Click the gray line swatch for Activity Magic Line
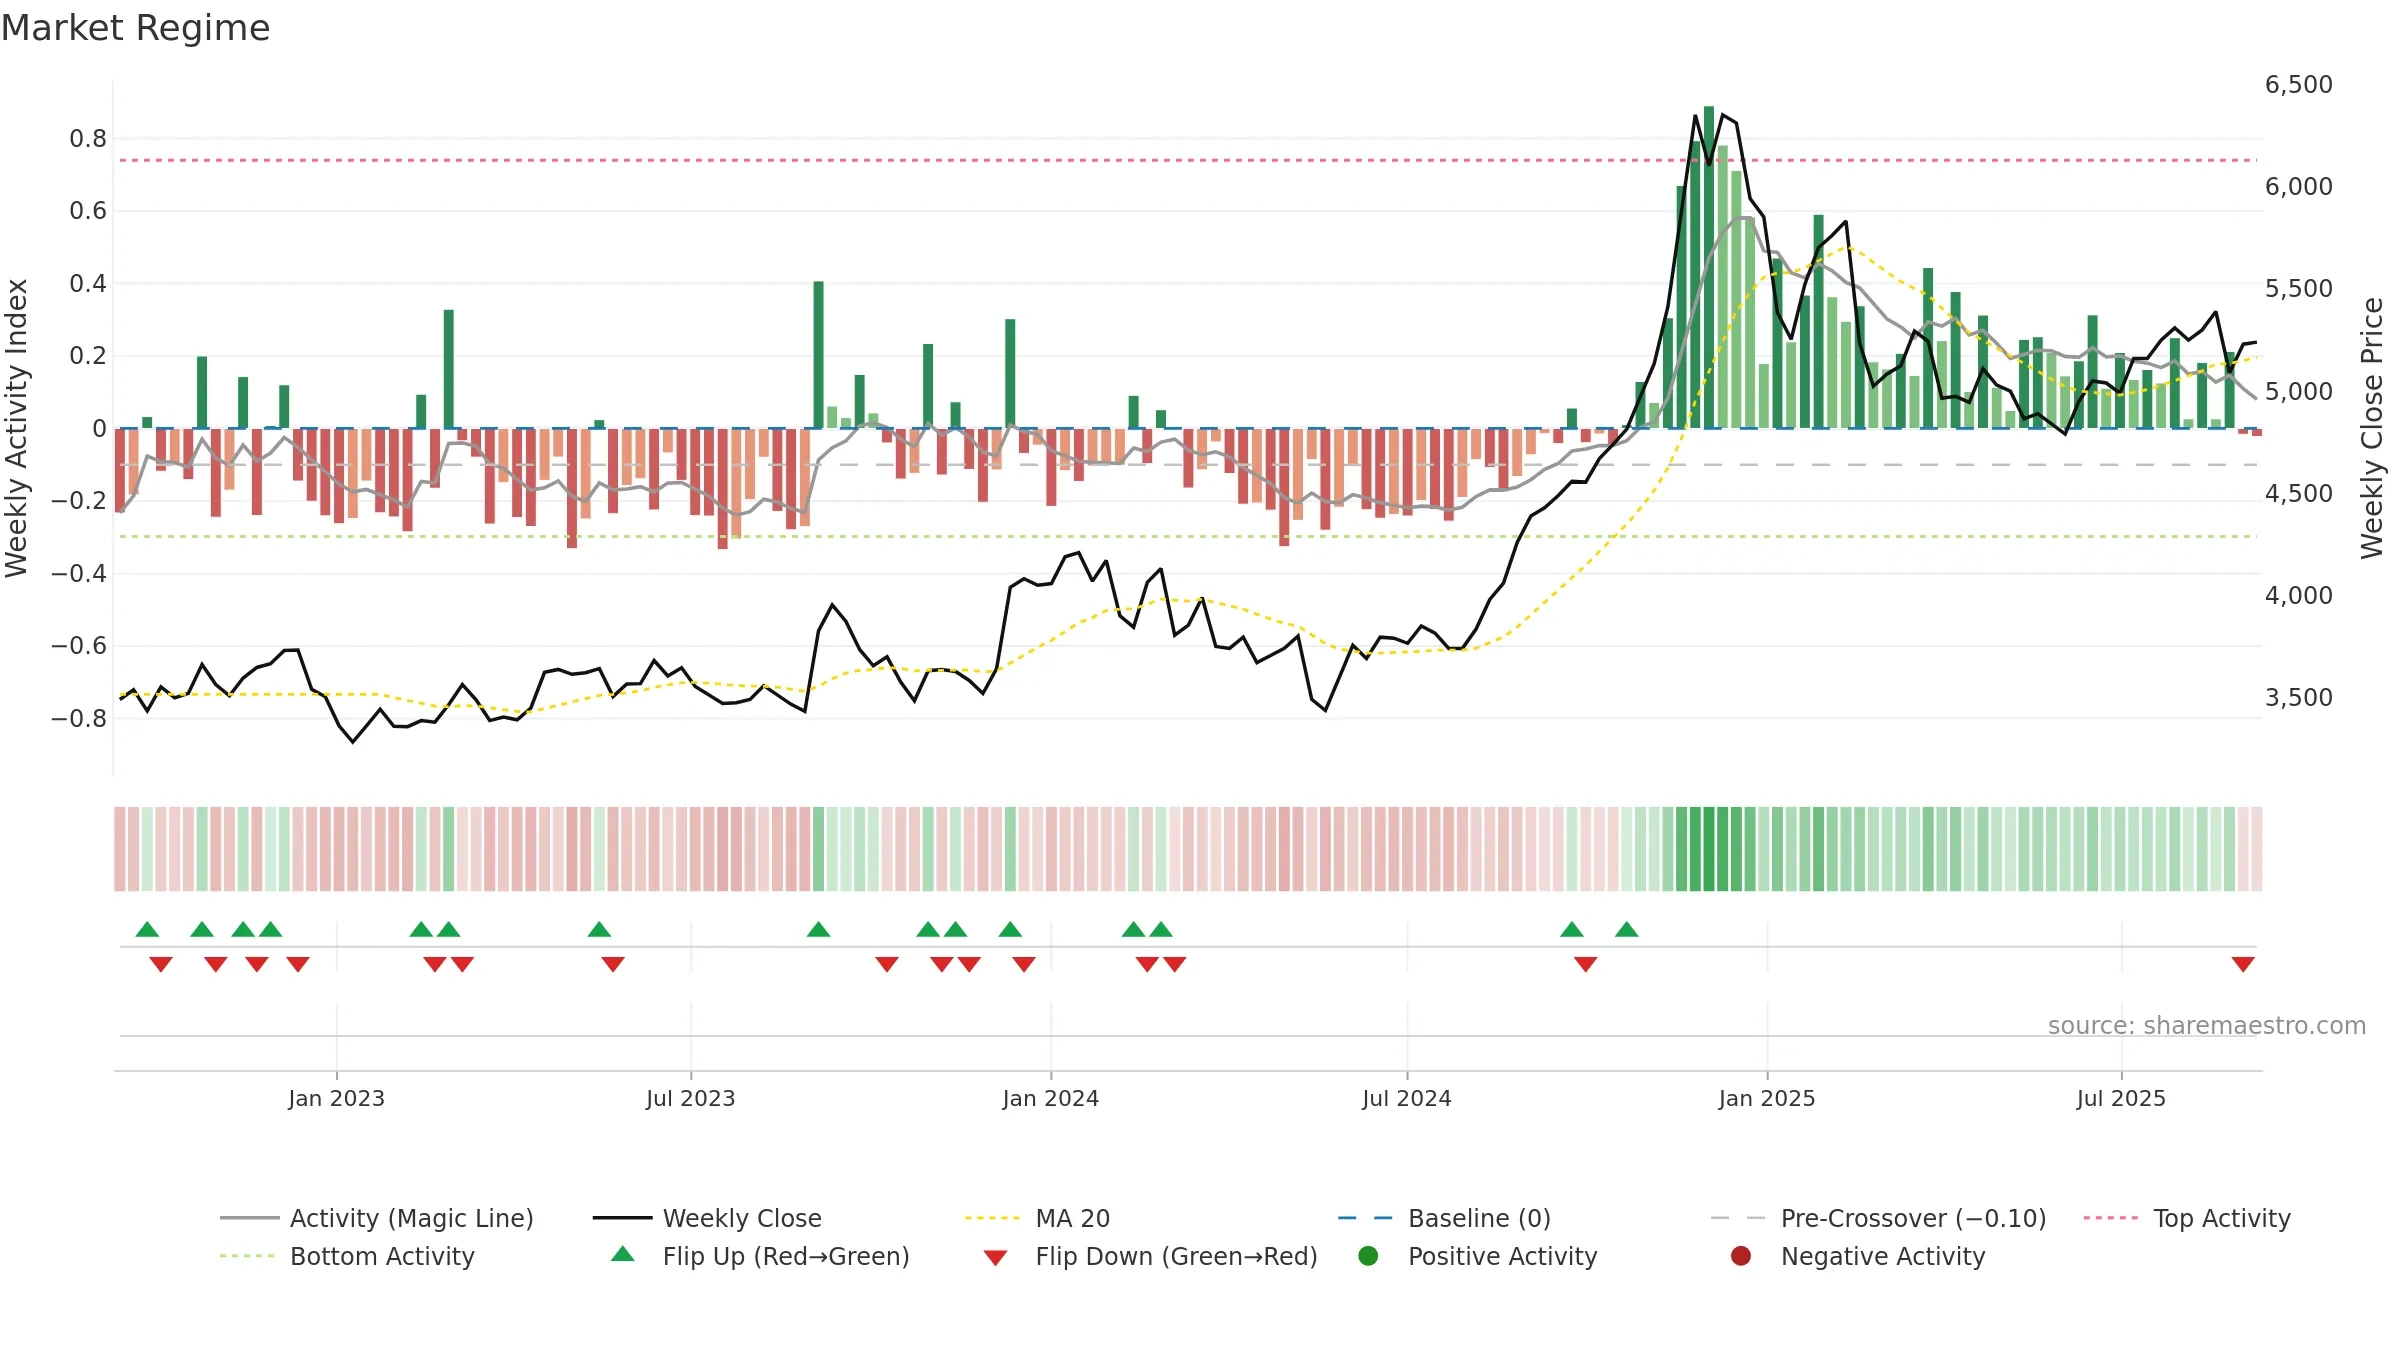The width and height of the screenshot is (2400, 1350). pyautogui.click(x=249, y=1218)
